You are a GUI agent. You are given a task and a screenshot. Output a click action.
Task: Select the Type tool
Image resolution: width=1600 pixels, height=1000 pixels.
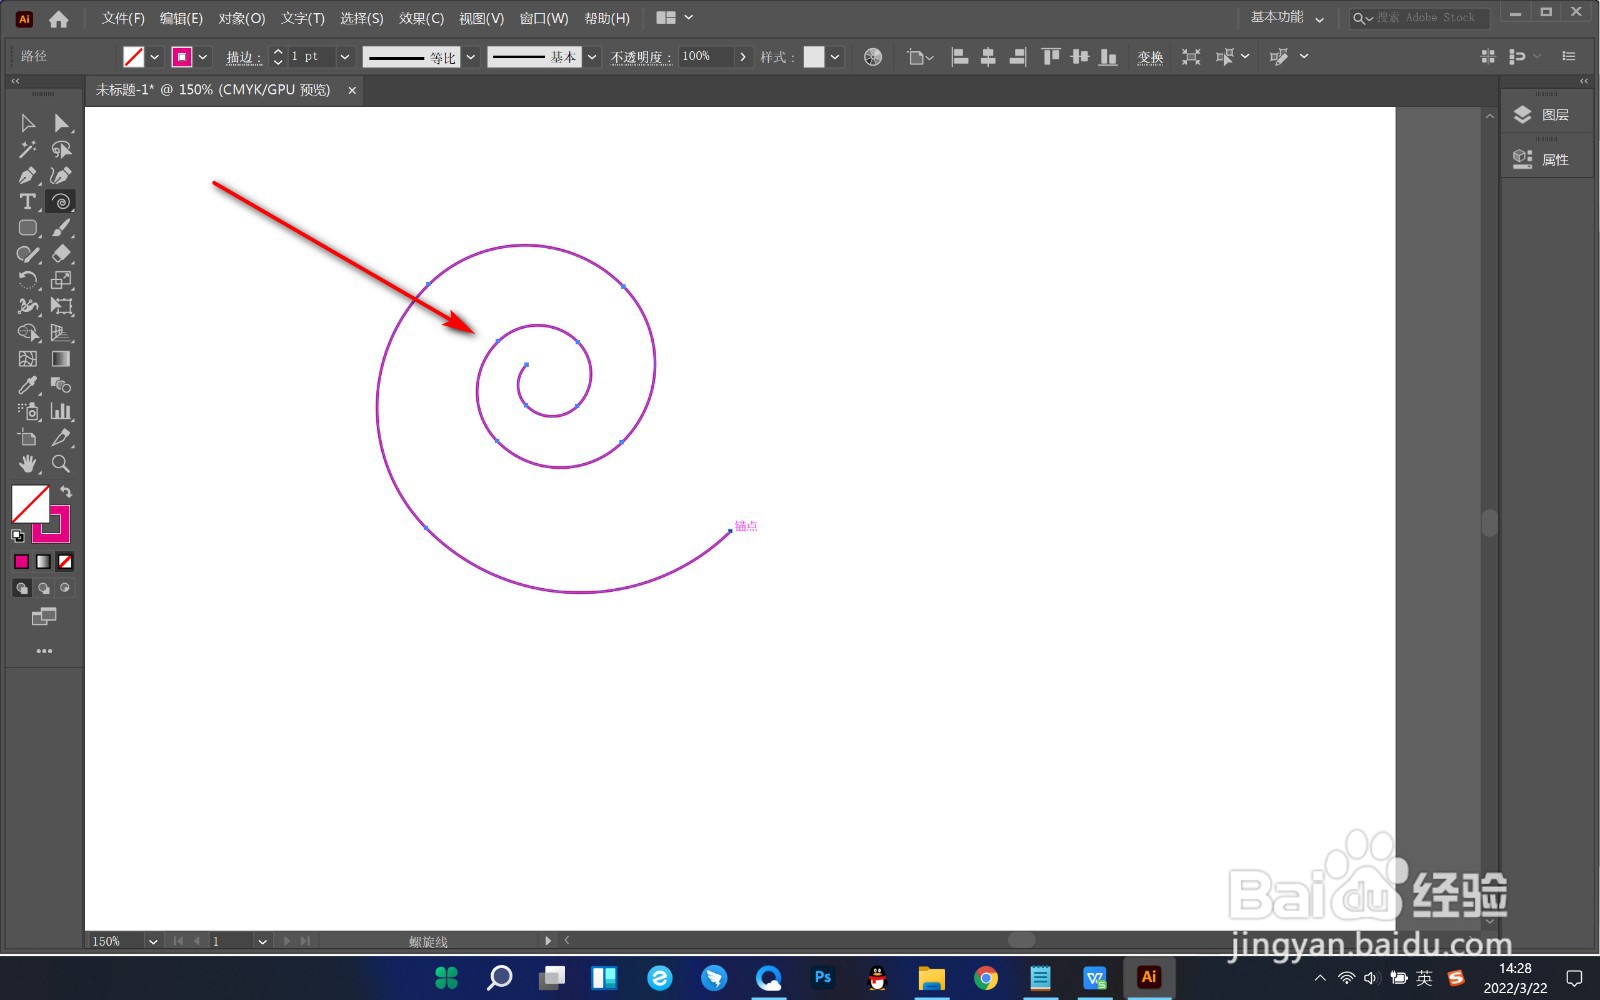[27, 201]
